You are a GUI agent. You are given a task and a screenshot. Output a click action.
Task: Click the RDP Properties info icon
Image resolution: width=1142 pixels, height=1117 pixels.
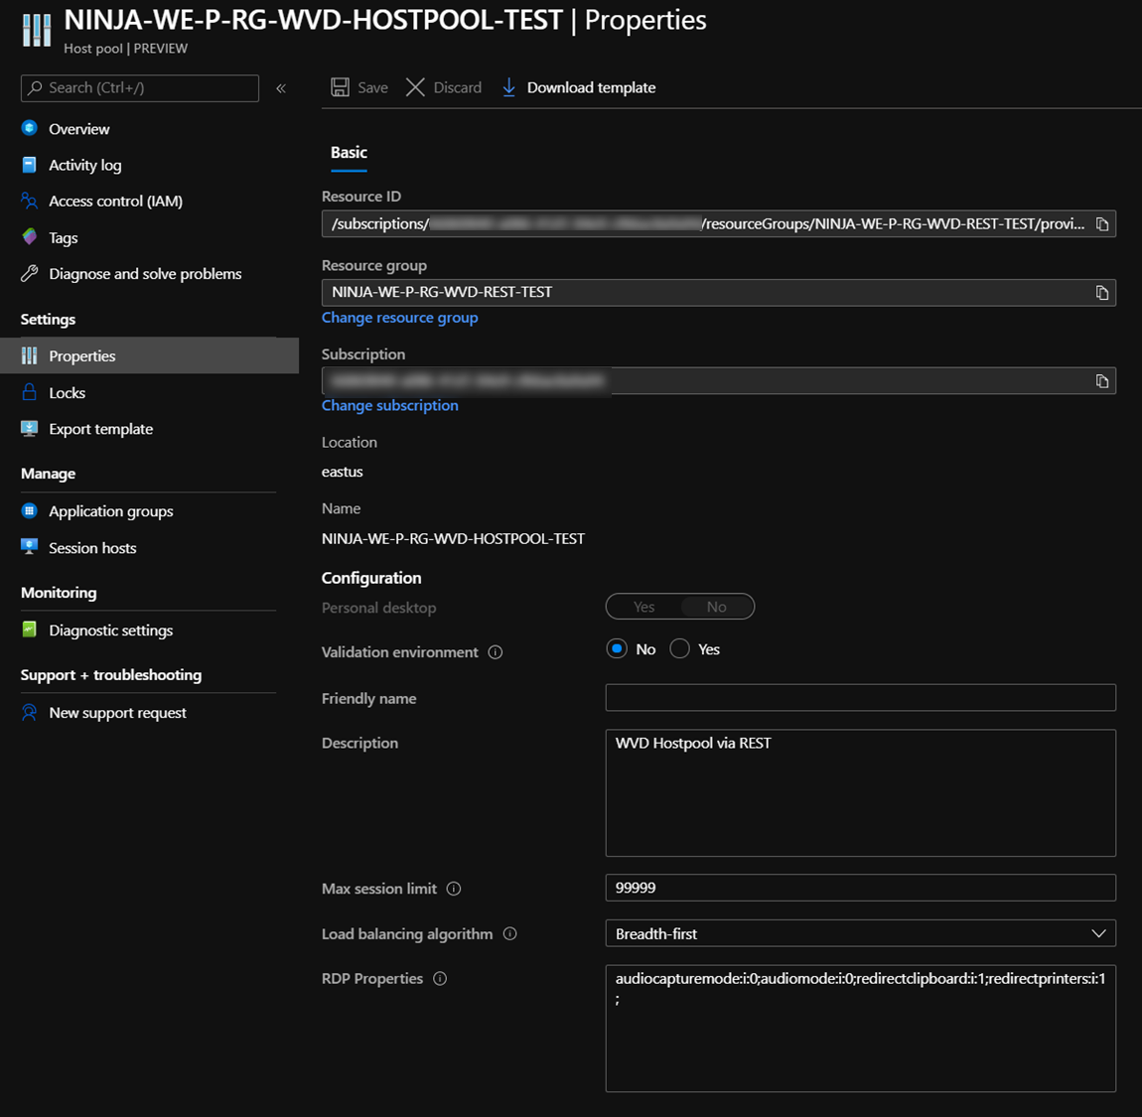440,978
